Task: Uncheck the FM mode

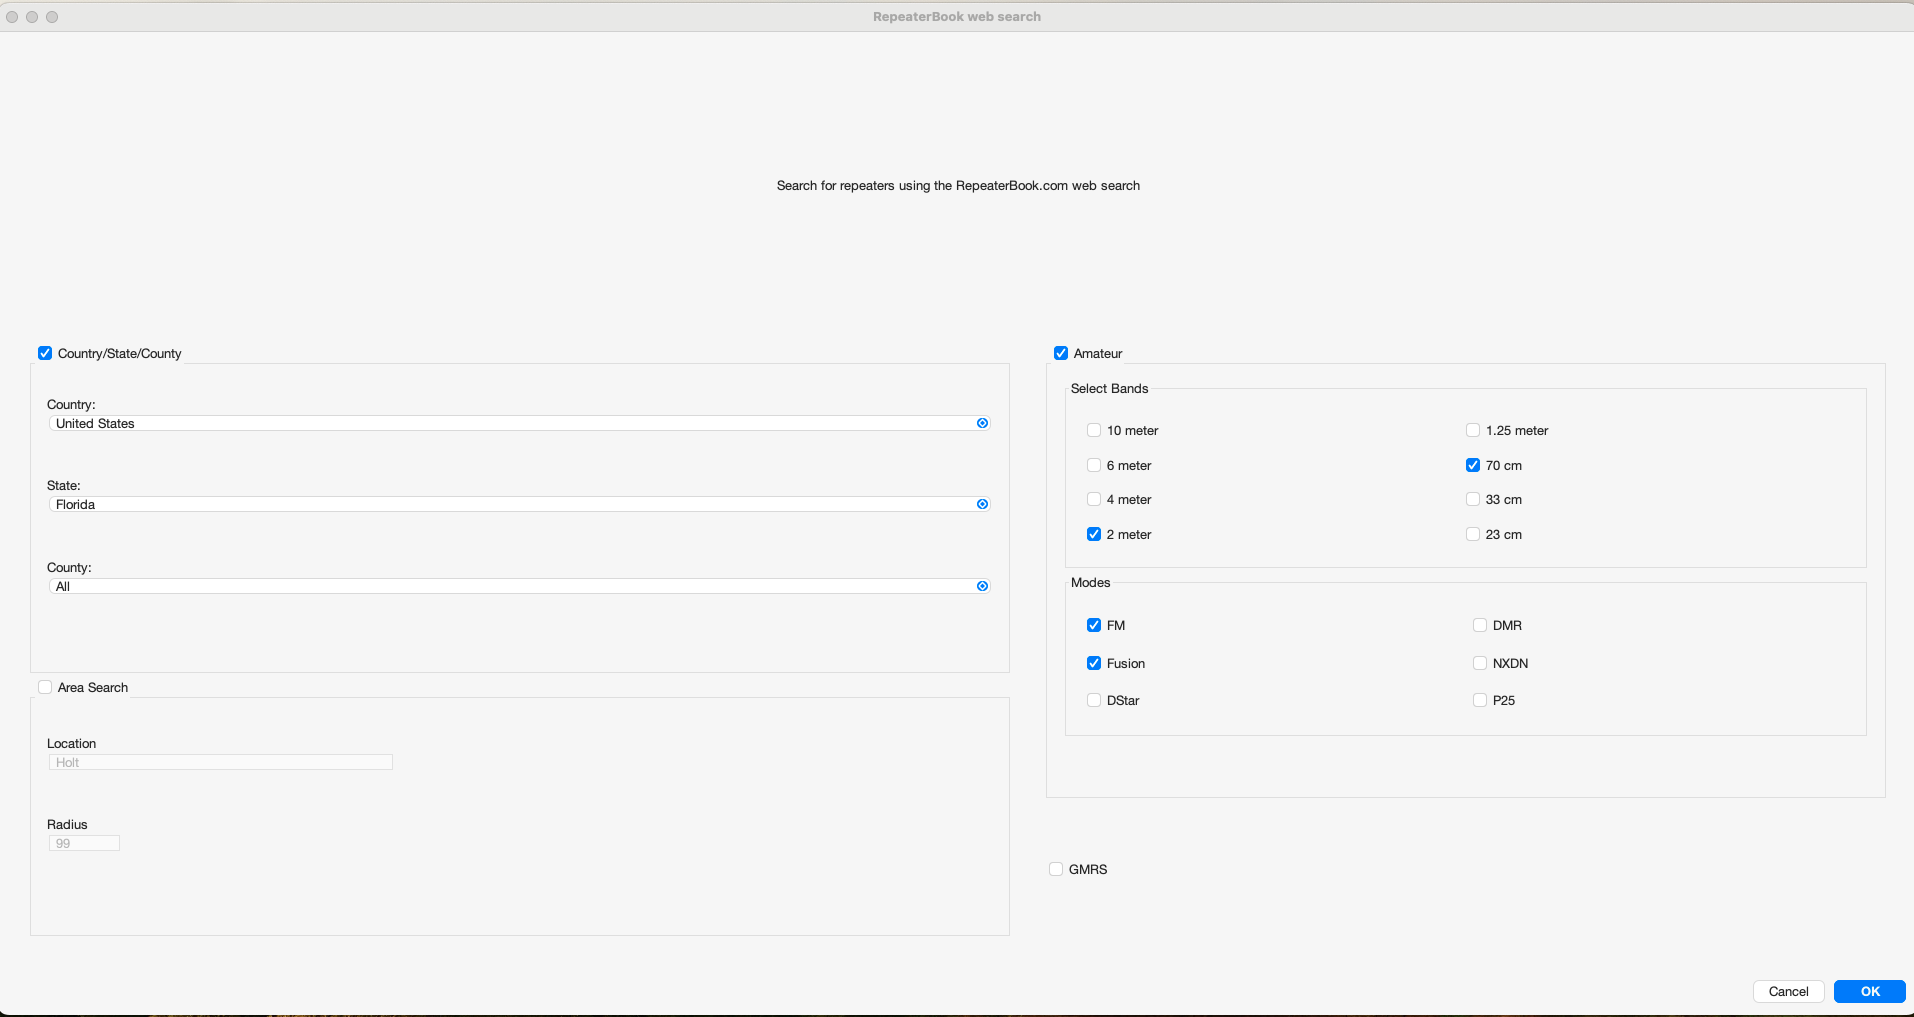Action: point(1094,625)
